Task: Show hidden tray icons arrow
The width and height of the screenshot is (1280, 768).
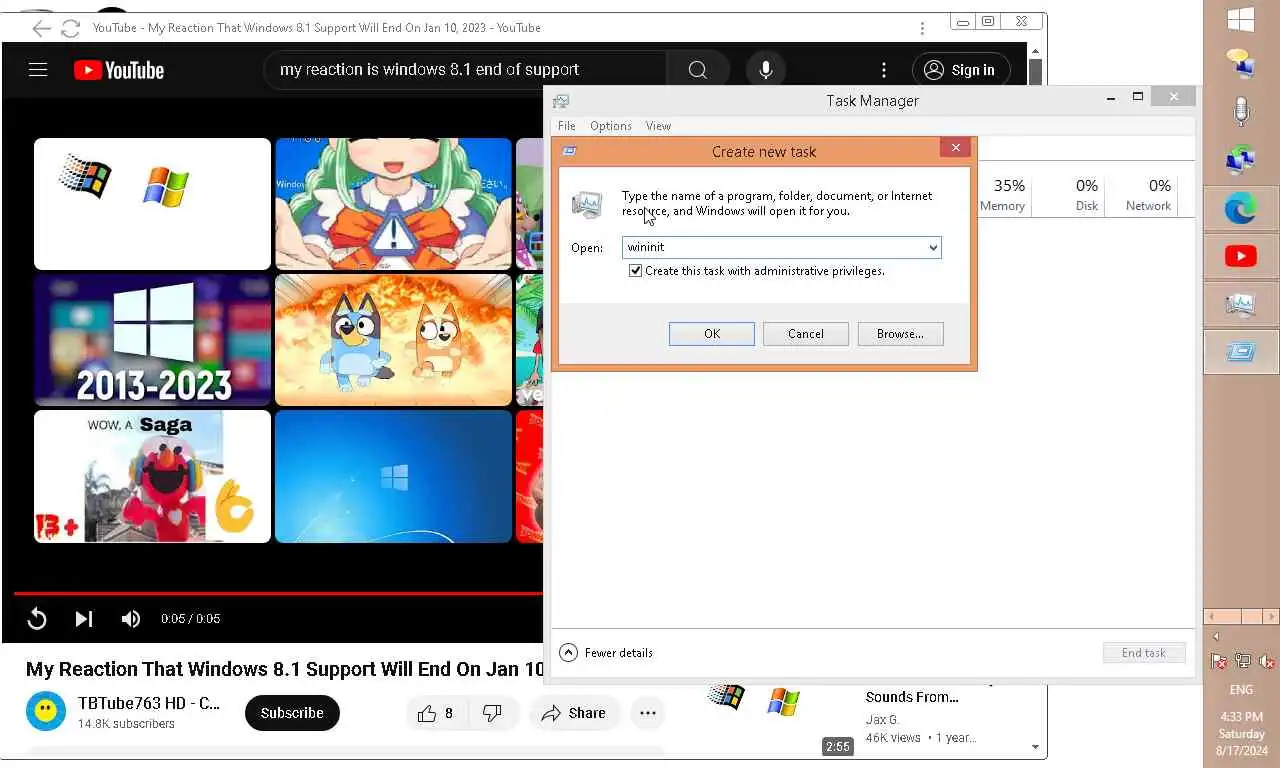Action: click(1216, 637)
